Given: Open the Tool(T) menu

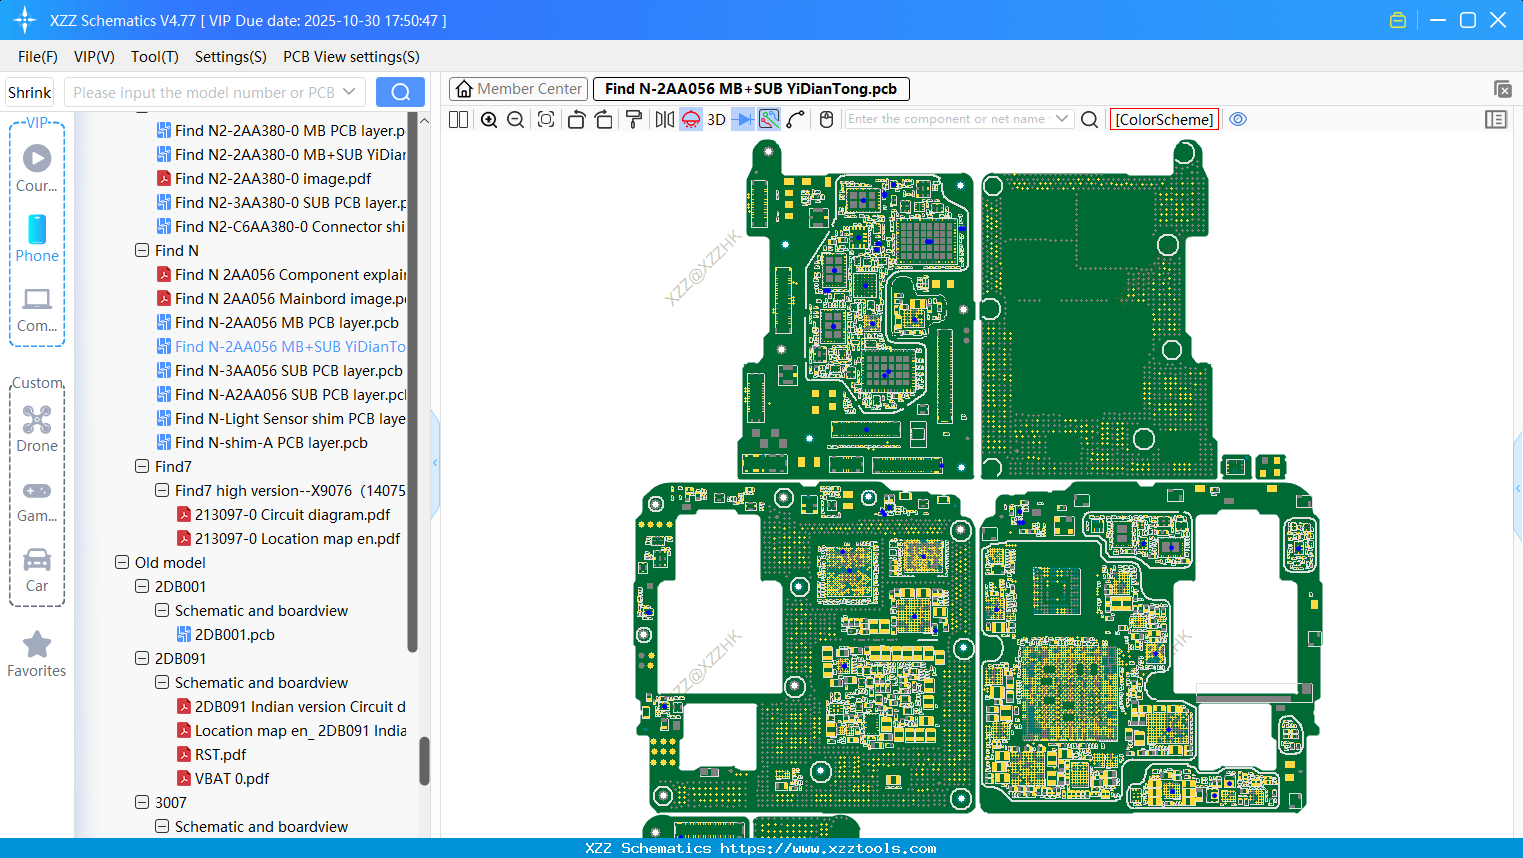Looking at the screenshot, I should click(x=154, y=57).
